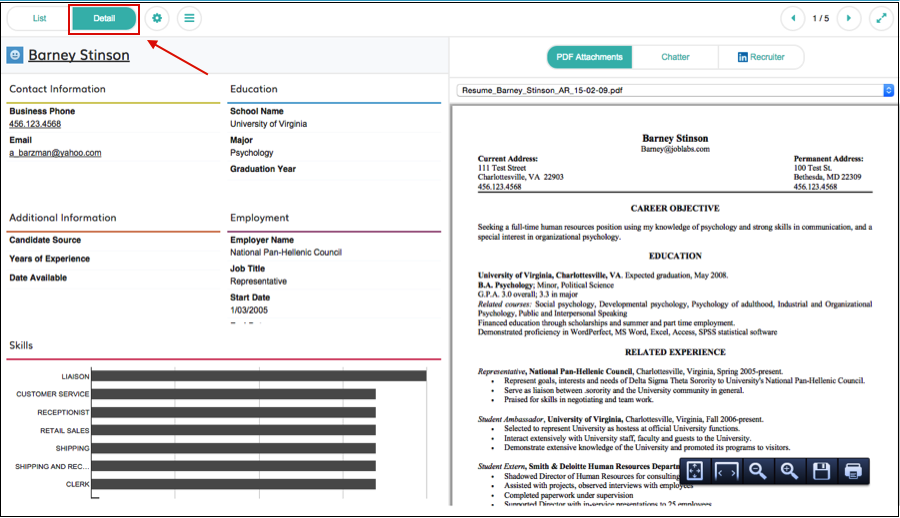Click the 'Psychology' major value
This screenshot has width=900, height=518.
[252, 153]
